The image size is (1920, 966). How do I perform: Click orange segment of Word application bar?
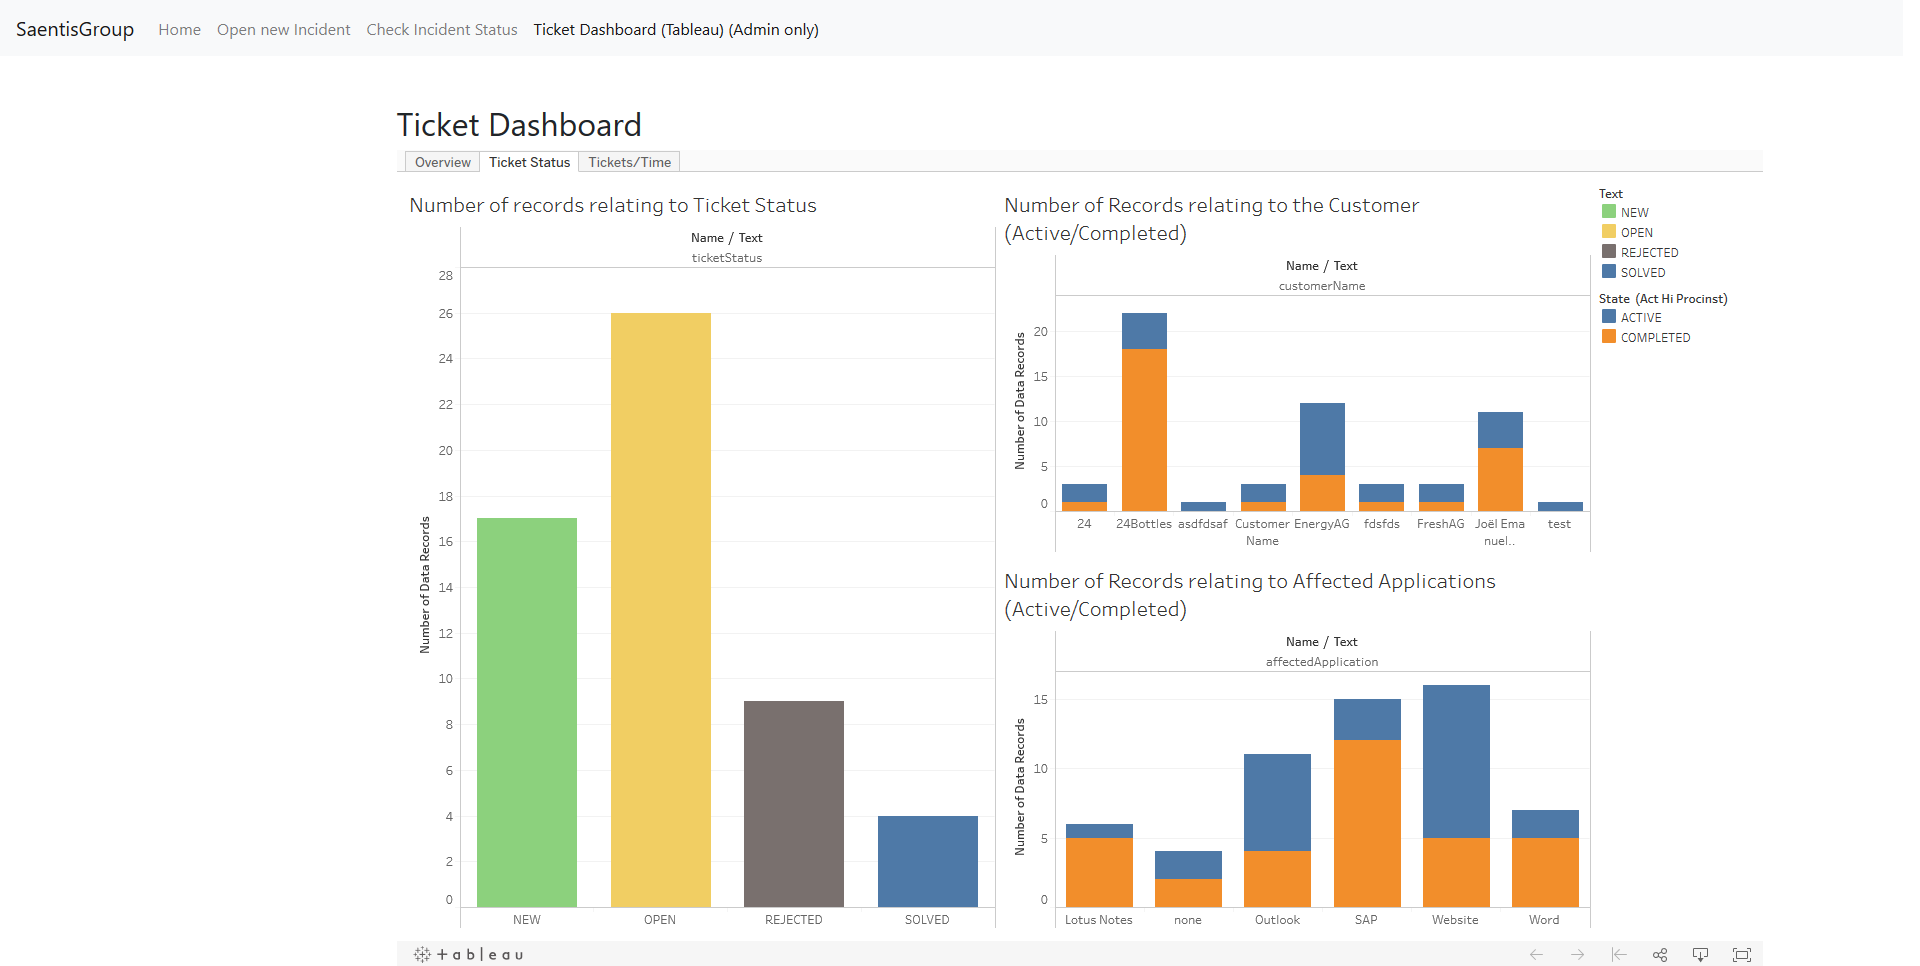pos(1545,872)
